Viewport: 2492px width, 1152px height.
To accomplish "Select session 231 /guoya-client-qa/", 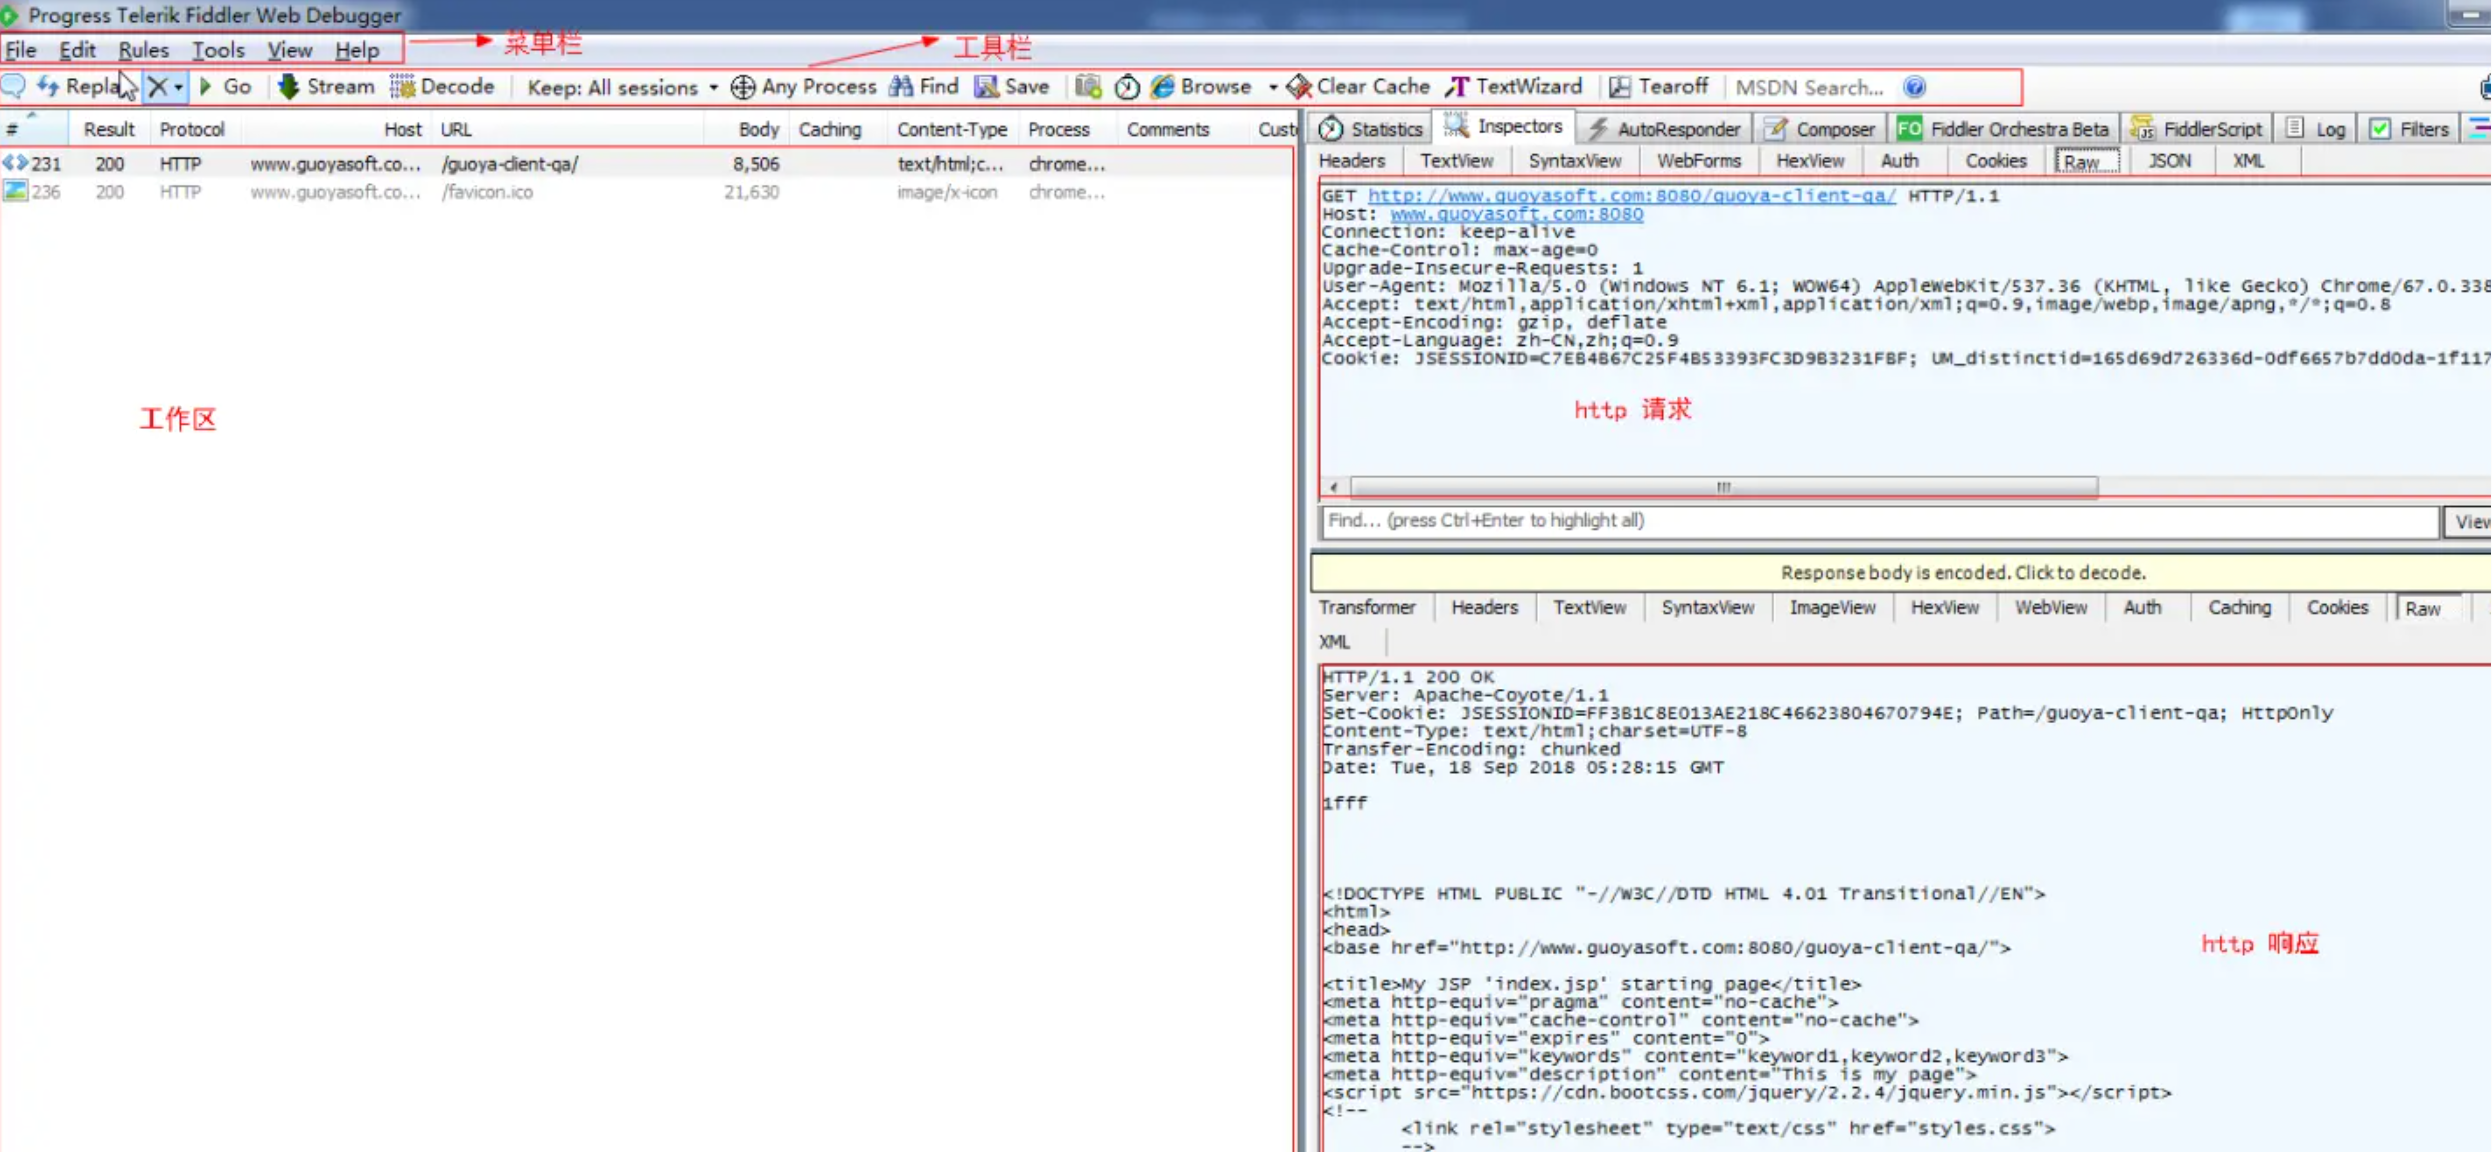I will point(646,164).
